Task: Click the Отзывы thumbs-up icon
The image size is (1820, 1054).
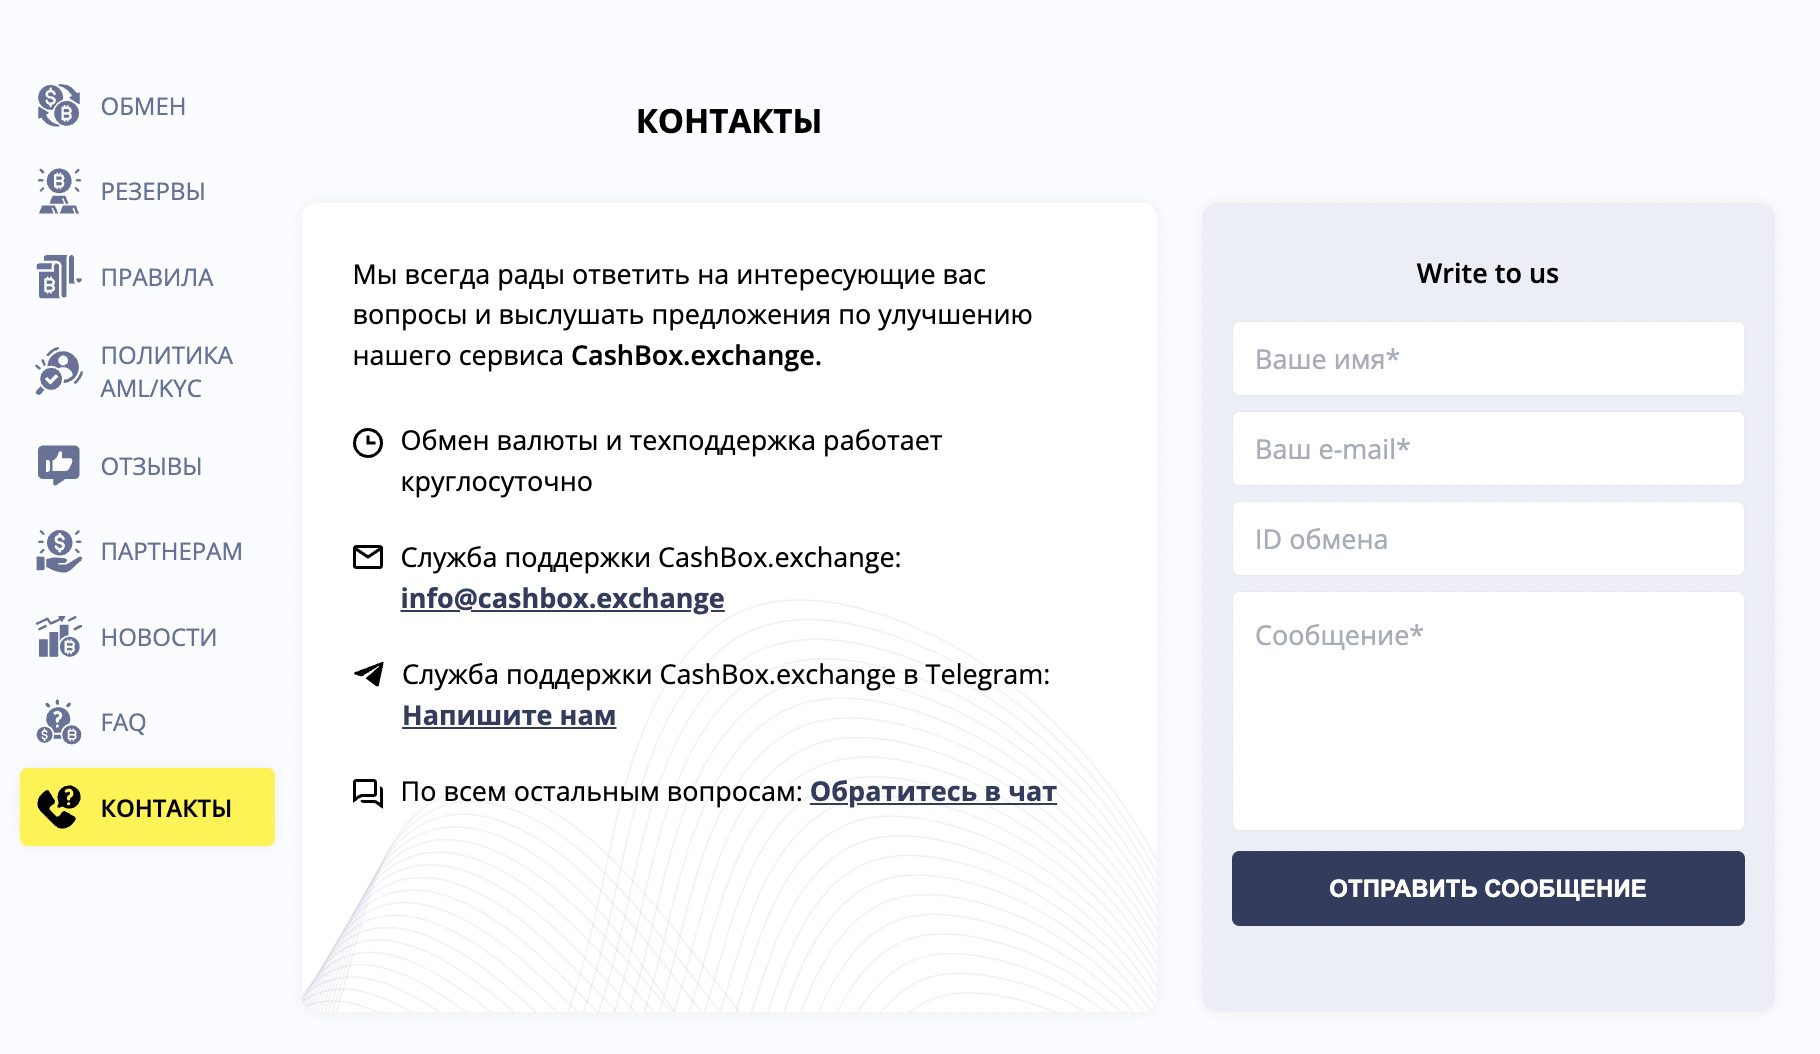Action: (x=59, y=466)
